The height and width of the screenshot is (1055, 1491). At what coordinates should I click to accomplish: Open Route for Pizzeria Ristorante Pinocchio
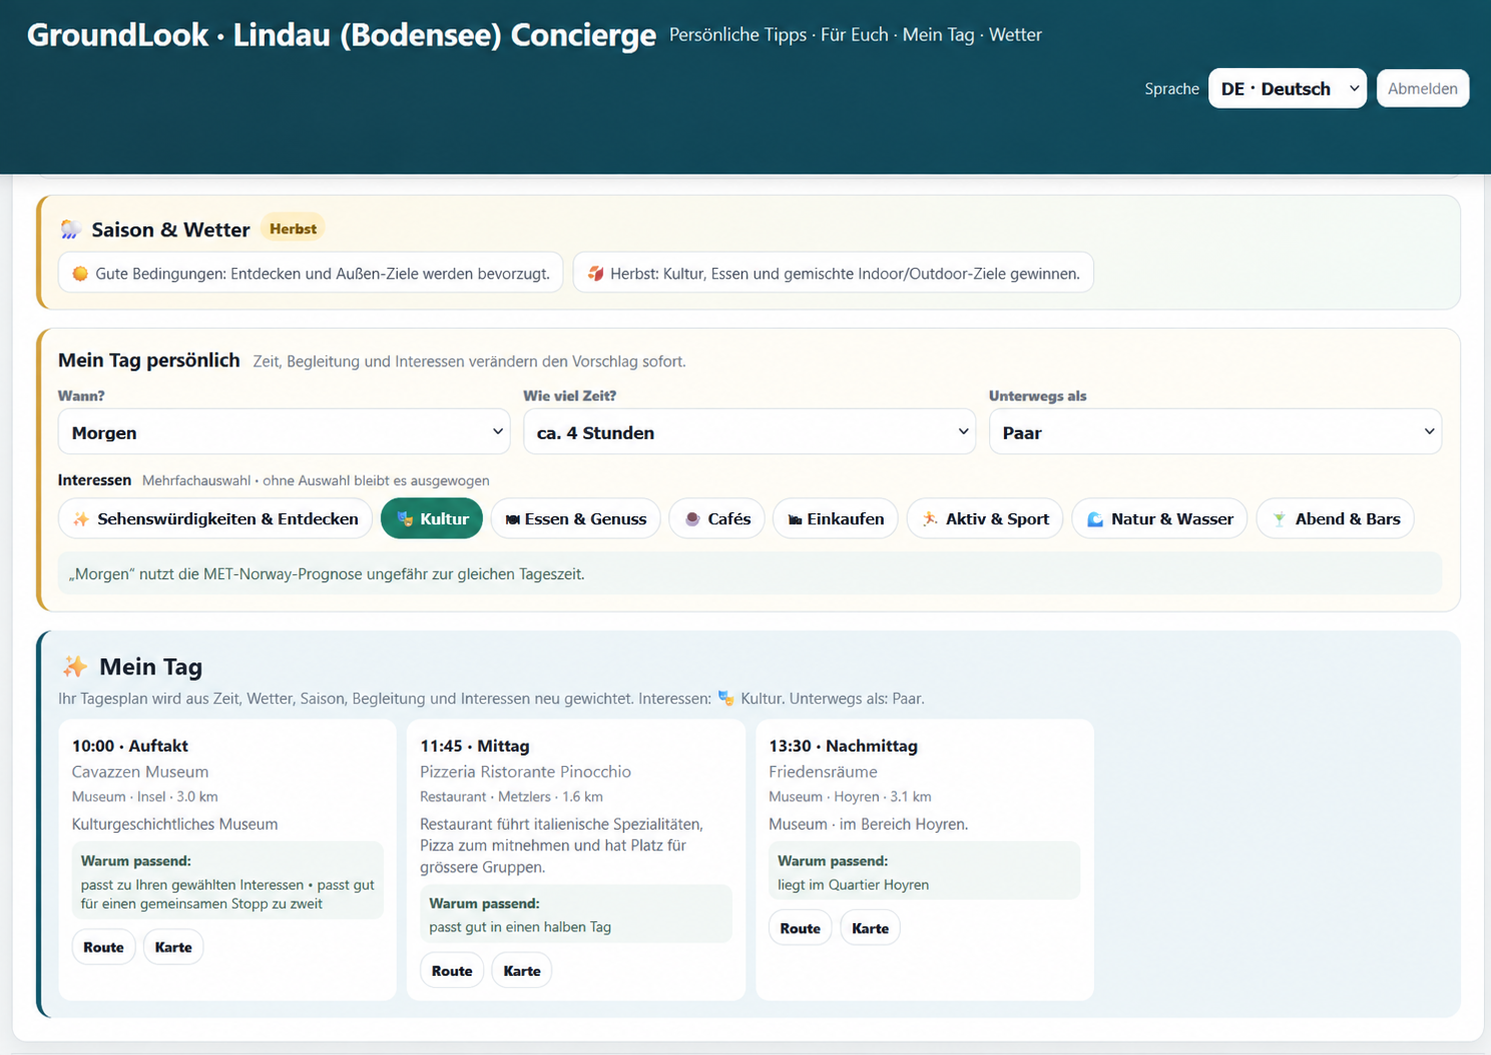click(452, 970)
